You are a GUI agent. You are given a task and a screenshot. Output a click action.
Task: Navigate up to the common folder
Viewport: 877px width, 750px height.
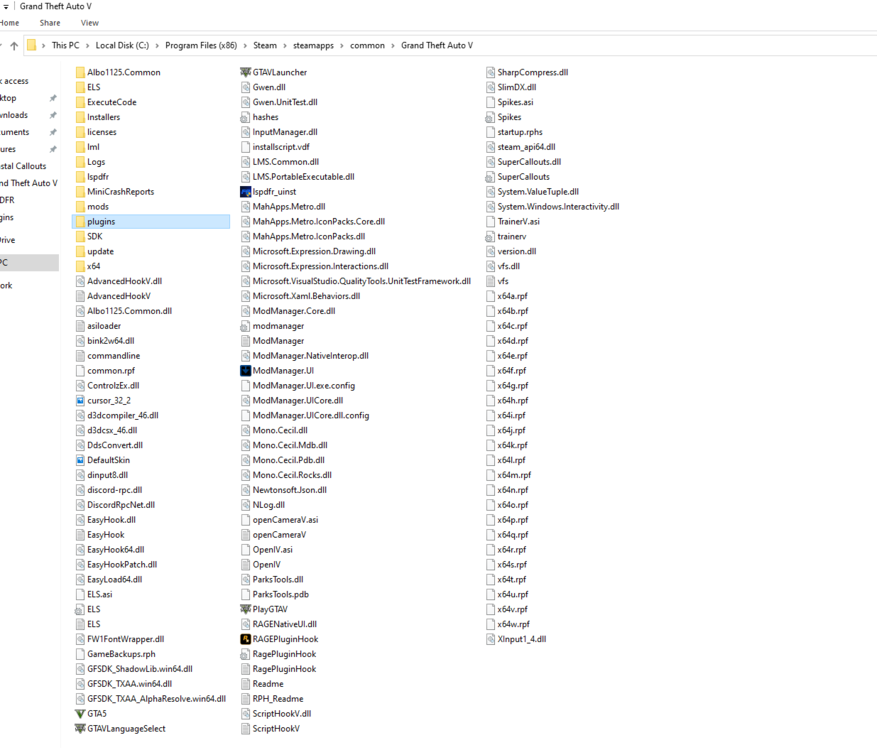[15, 45]
